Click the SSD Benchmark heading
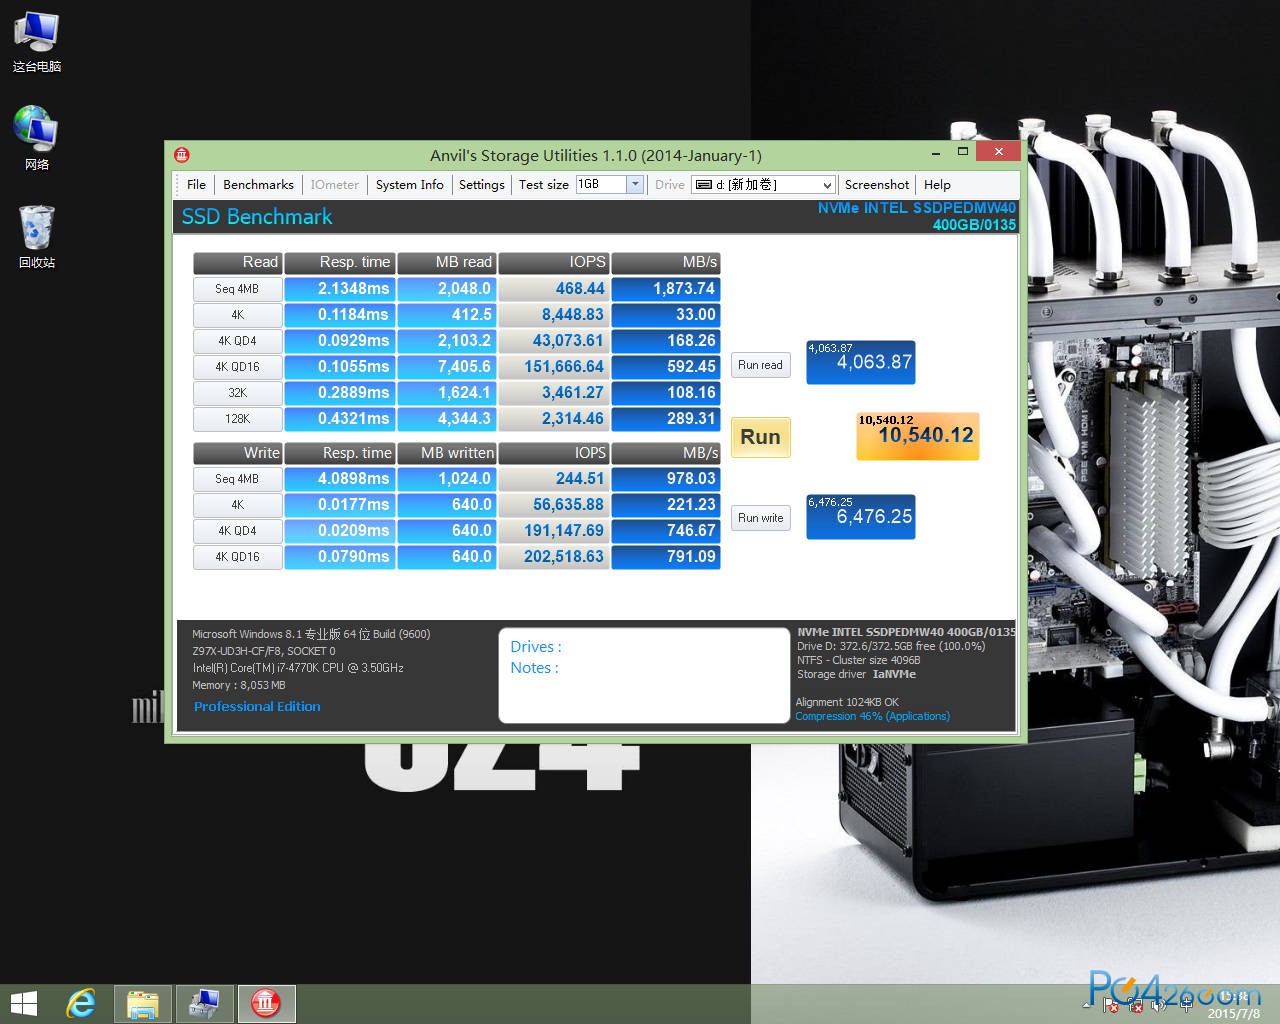The height and width of the screenshot is (1024, 1280). tap(257, 217)
